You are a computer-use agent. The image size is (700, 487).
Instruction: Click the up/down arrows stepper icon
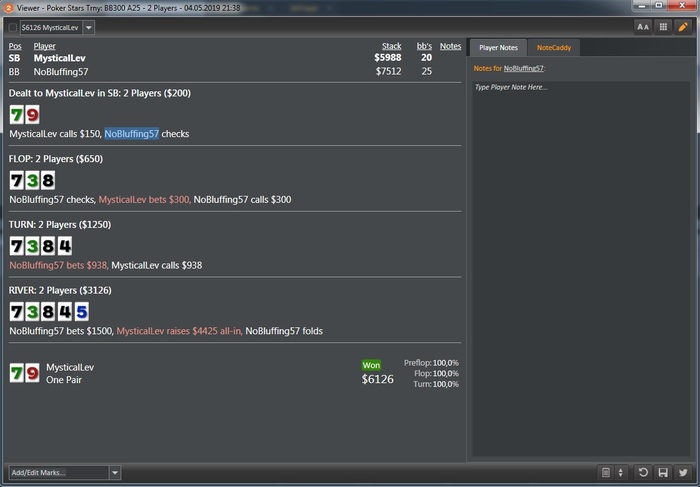621,472
